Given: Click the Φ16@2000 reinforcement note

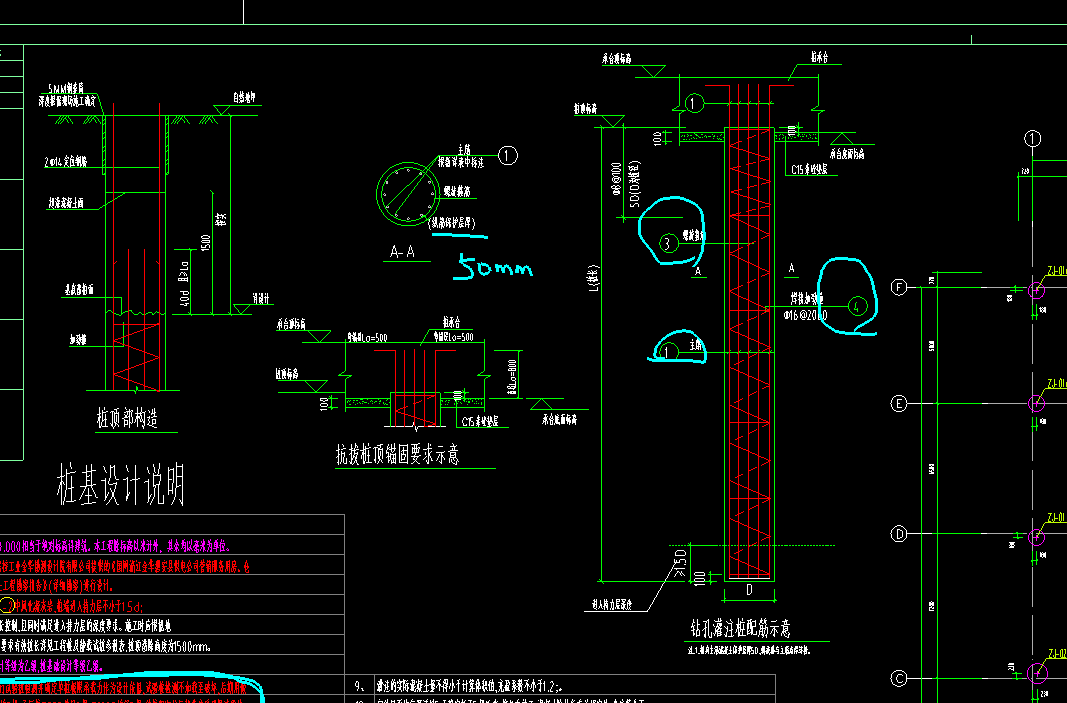Looking at the screenshot, I should click(x=806, y=315).
